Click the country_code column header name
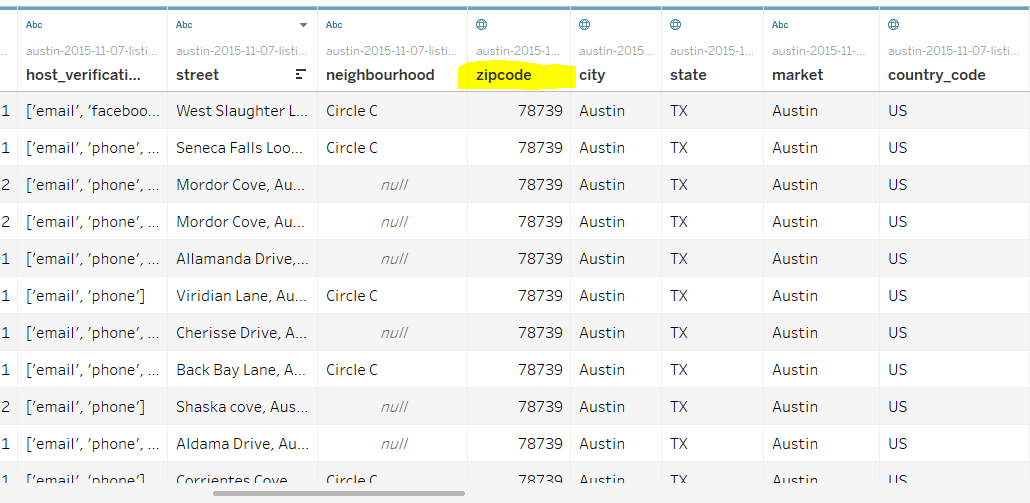 pyautogui.click(x=936, y=75)
